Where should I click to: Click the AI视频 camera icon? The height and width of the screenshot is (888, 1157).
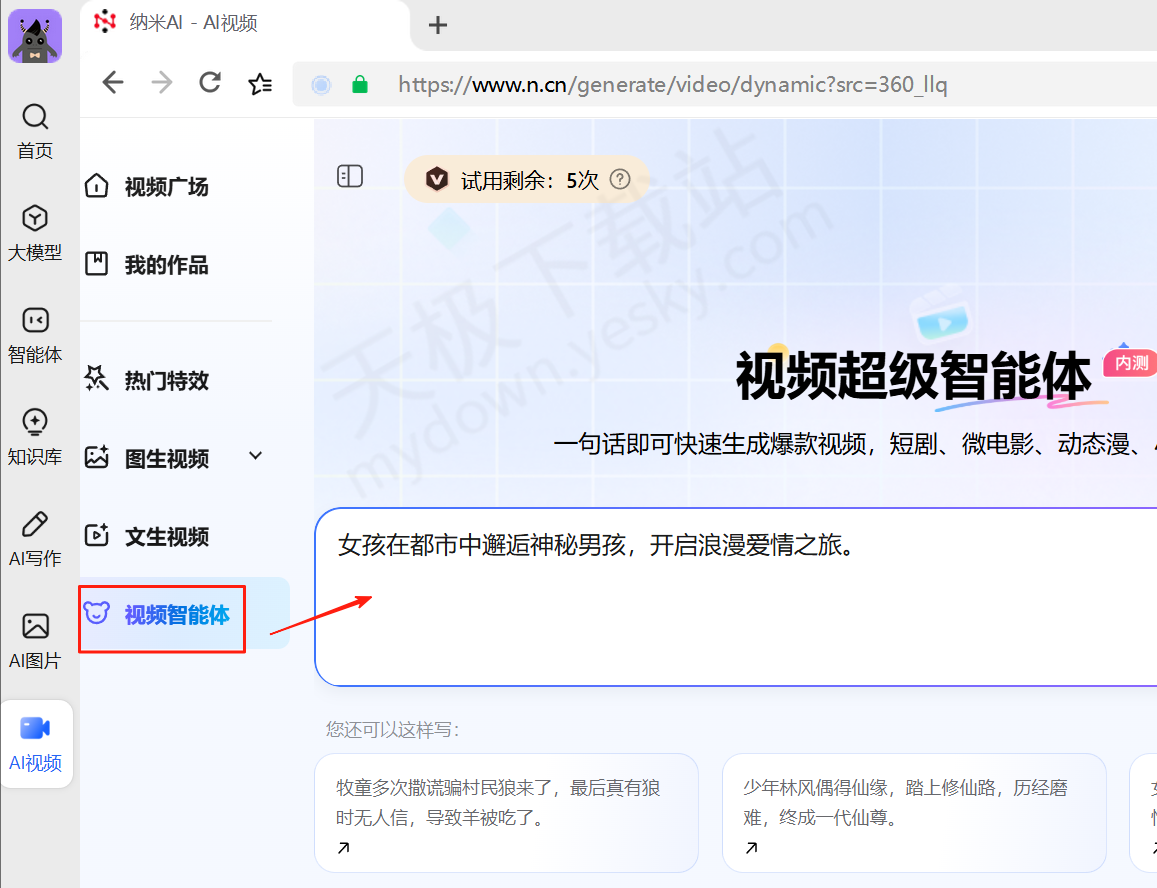click(x=35, y=728)
